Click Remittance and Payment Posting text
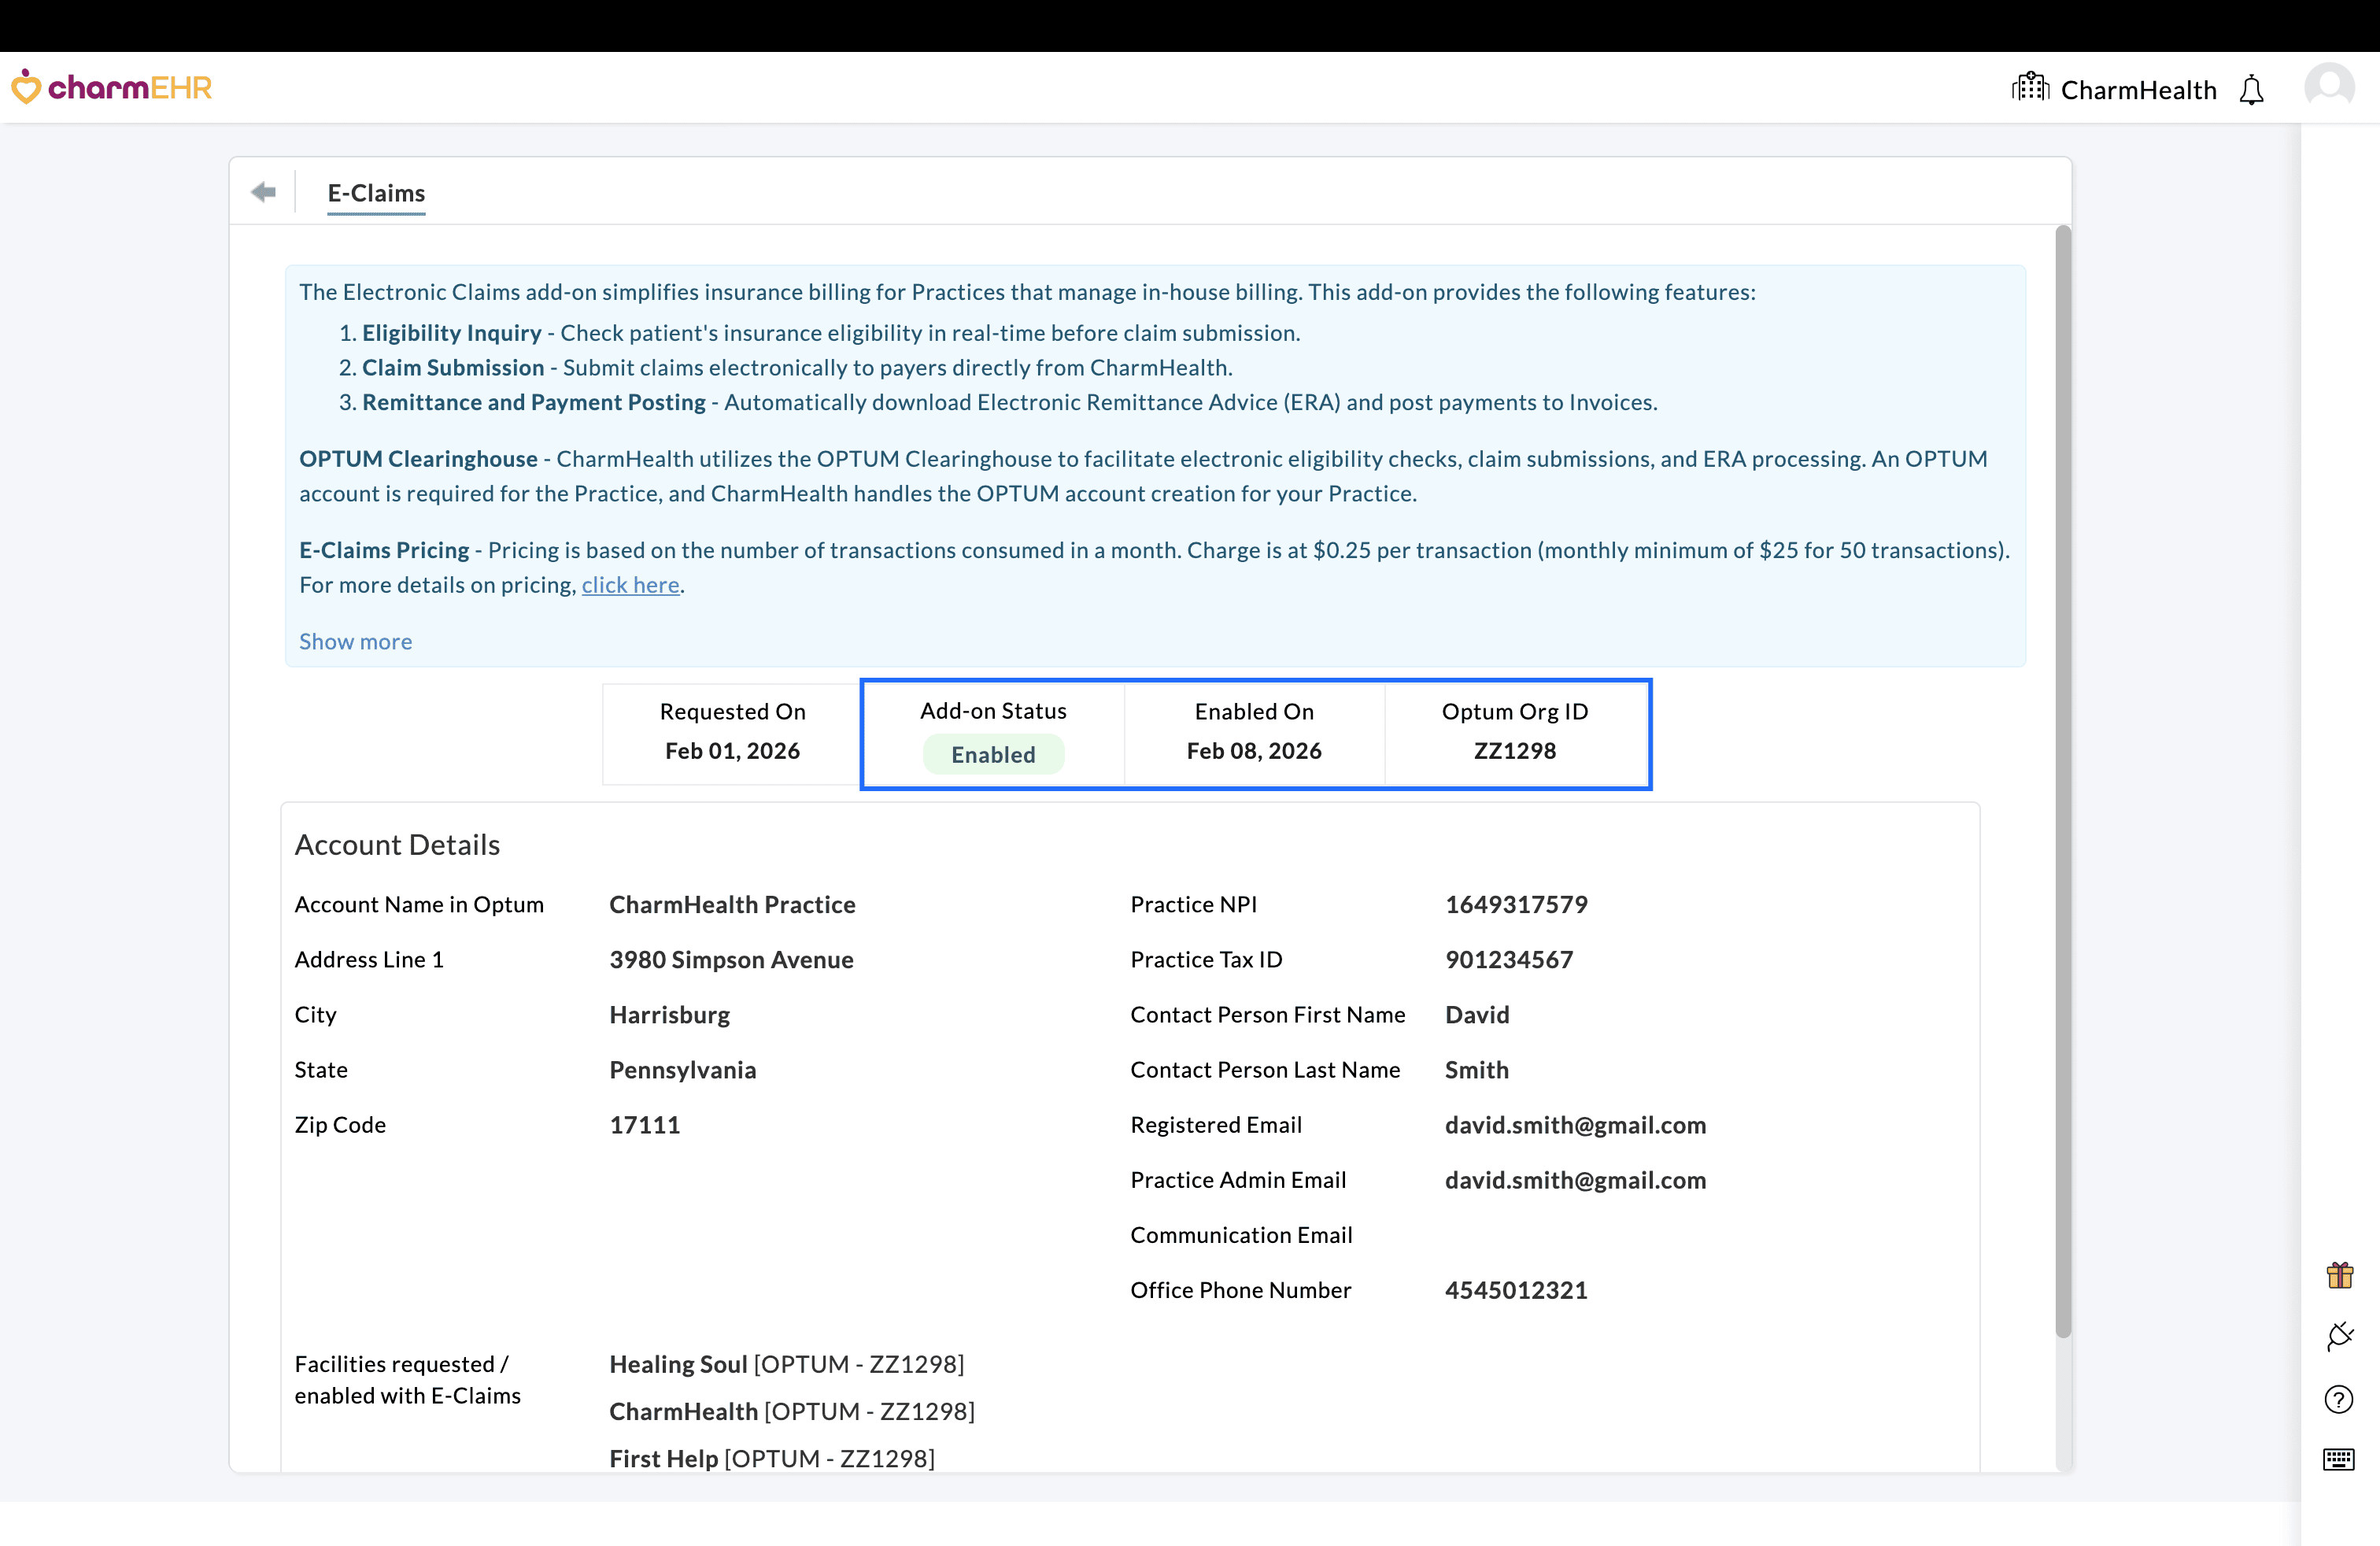The image size is (2380, 1546). [534, 402]
